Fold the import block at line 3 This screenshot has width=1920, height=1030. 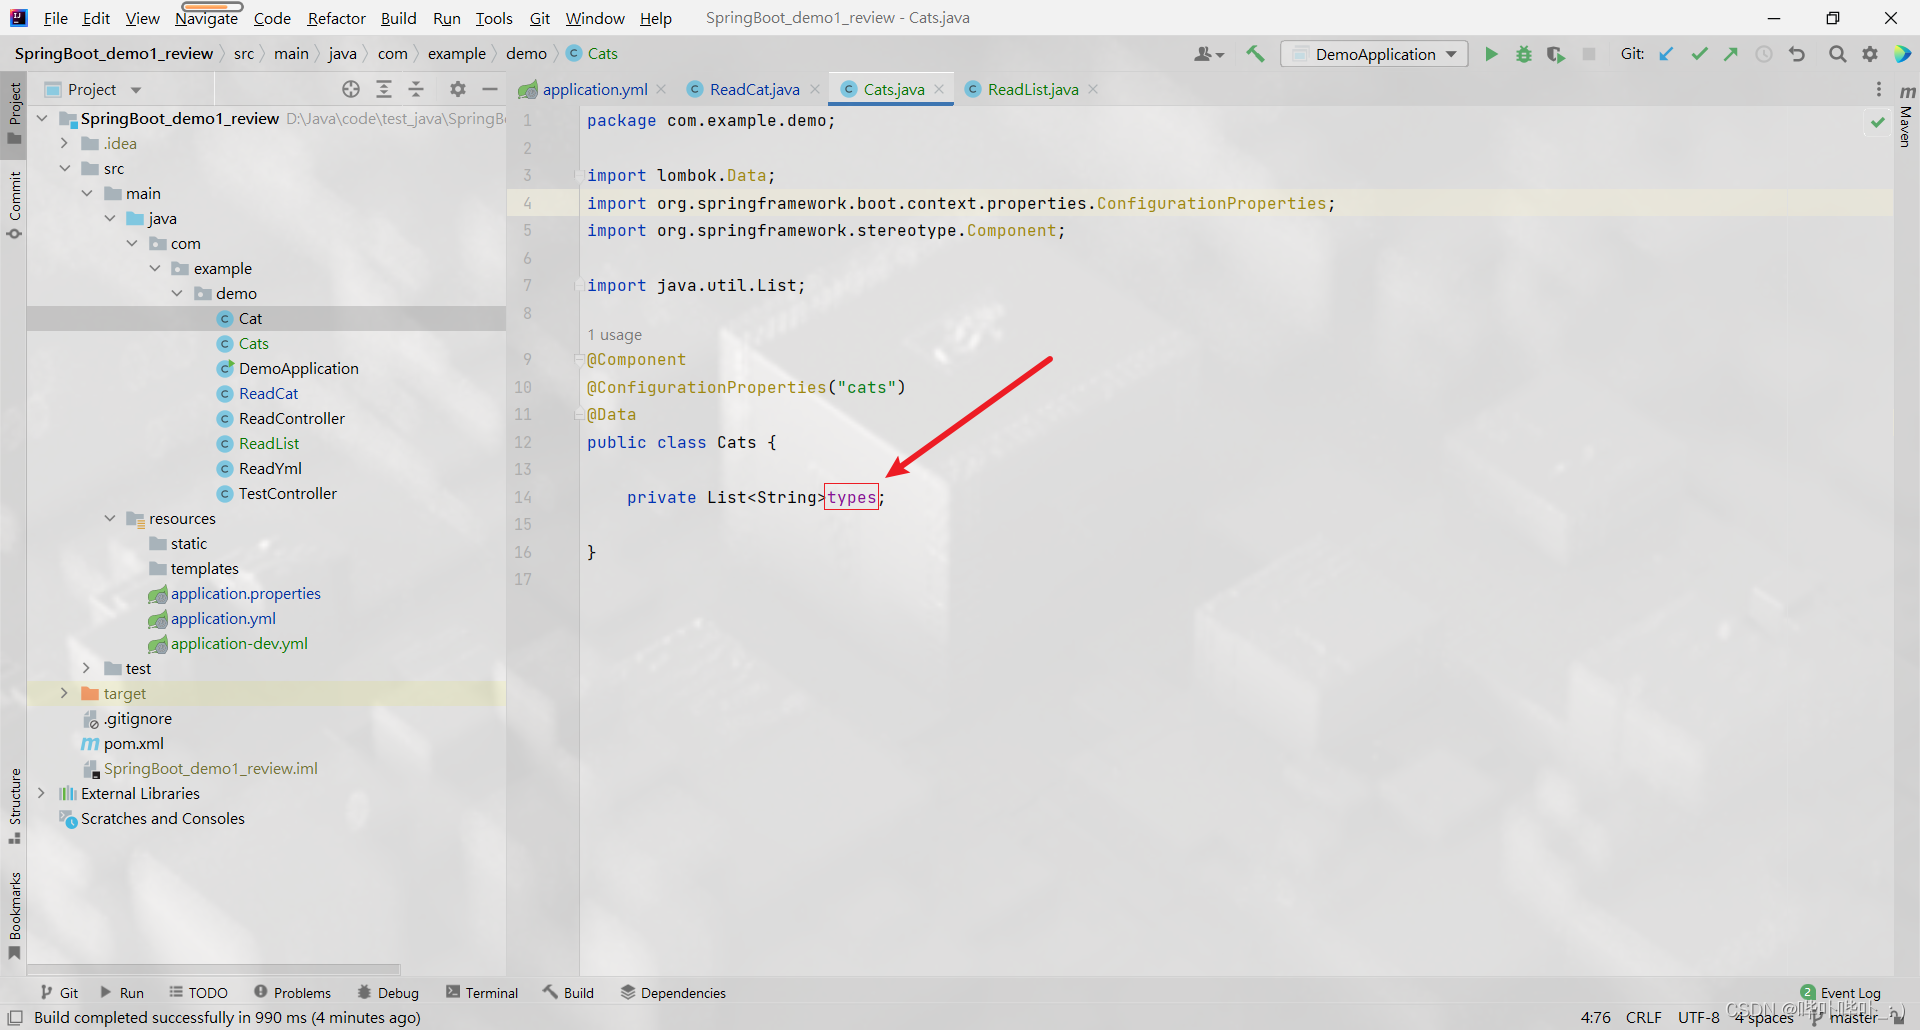click(x=579, y=175)
